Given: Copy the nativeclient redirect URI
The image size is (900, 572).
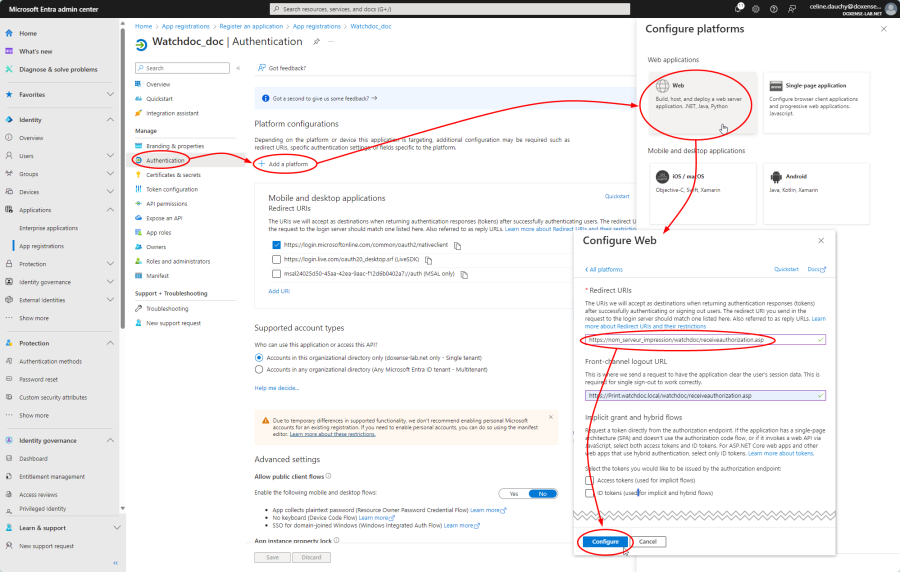Looking at the screenshot, I should [x=458, y=244].
